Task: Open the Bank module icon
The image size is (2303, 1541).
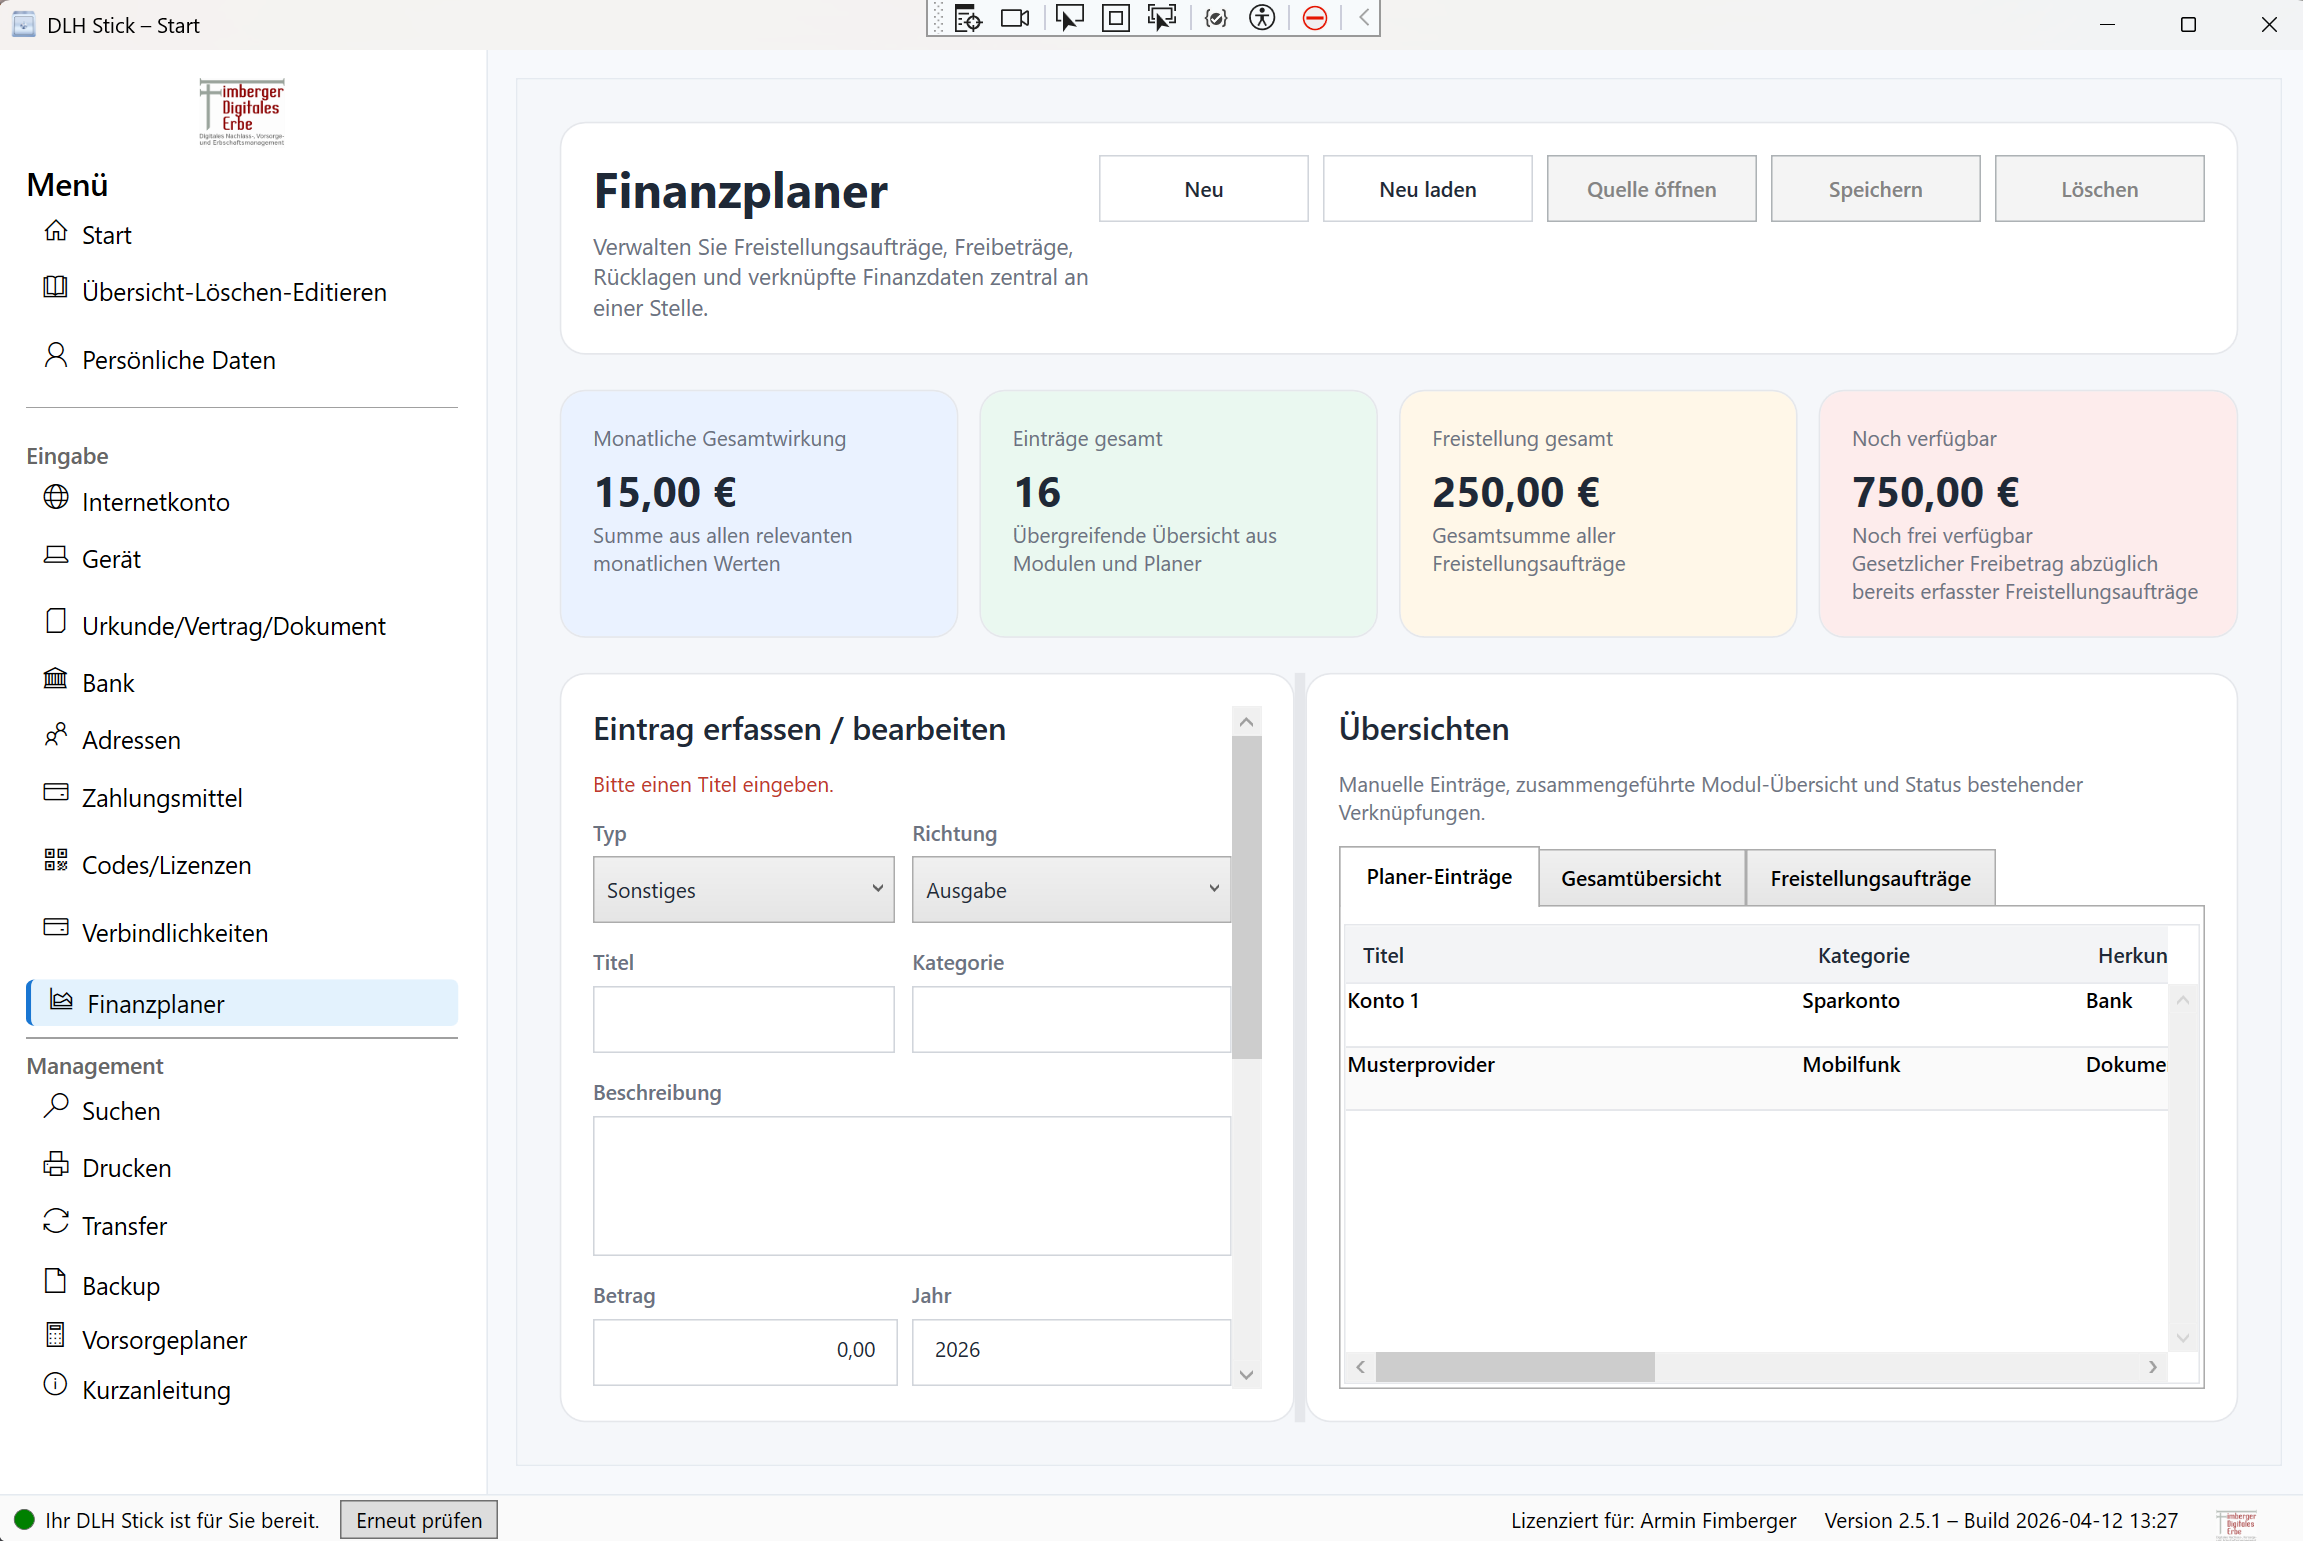Action: pyautogui.click(x=56, y=679)
